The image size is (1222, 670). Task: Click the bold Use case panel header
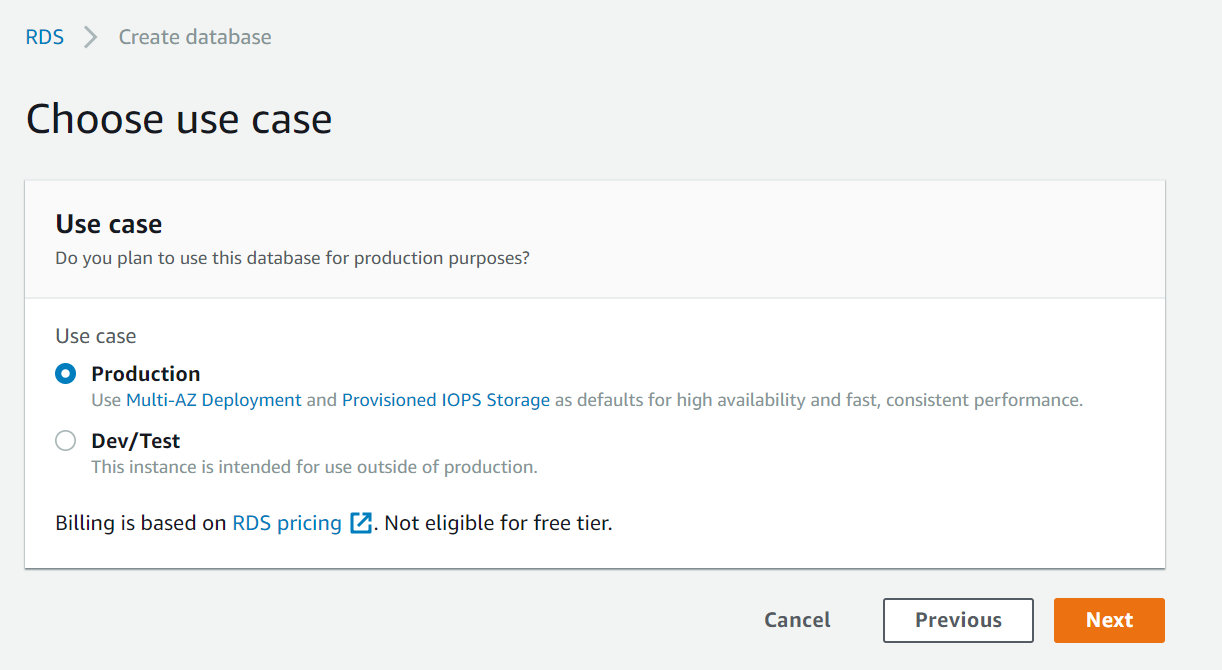point(109,224)
